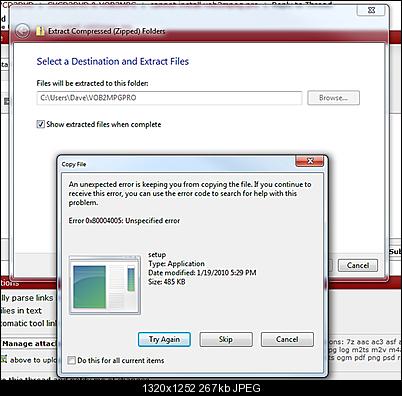Click the Error 0x80004005 message text
Viewport: 402px width, 396px height.
coord(124,221)
